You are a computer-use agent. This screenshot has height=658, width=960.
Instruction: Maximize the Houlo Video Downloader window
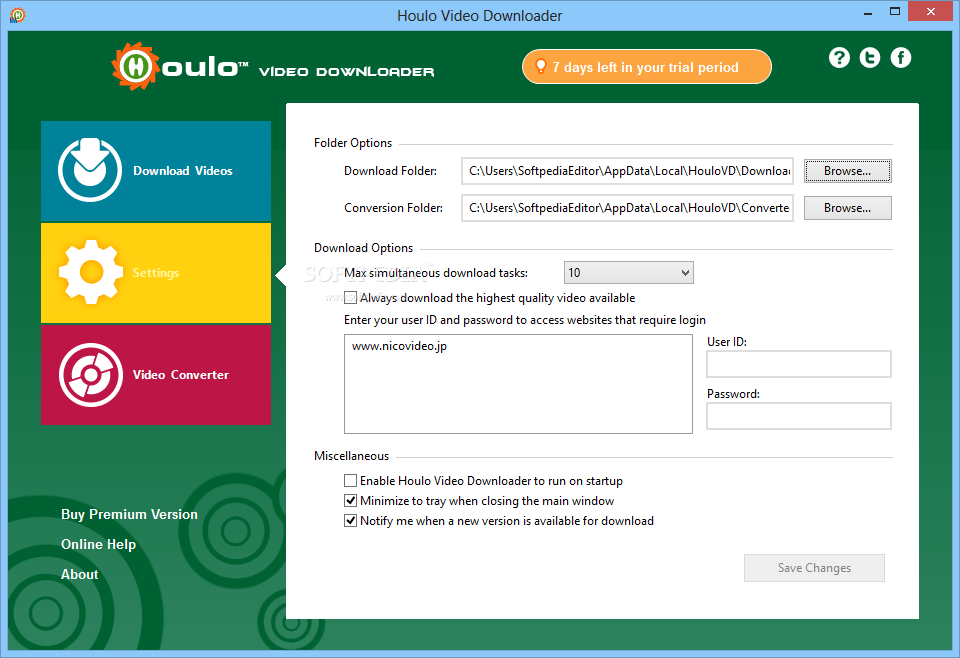(894, 12)
